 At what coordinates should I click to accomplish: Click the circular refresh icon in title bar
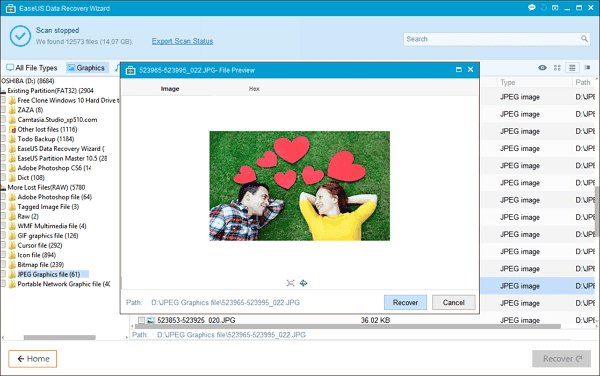click(543, 8)
